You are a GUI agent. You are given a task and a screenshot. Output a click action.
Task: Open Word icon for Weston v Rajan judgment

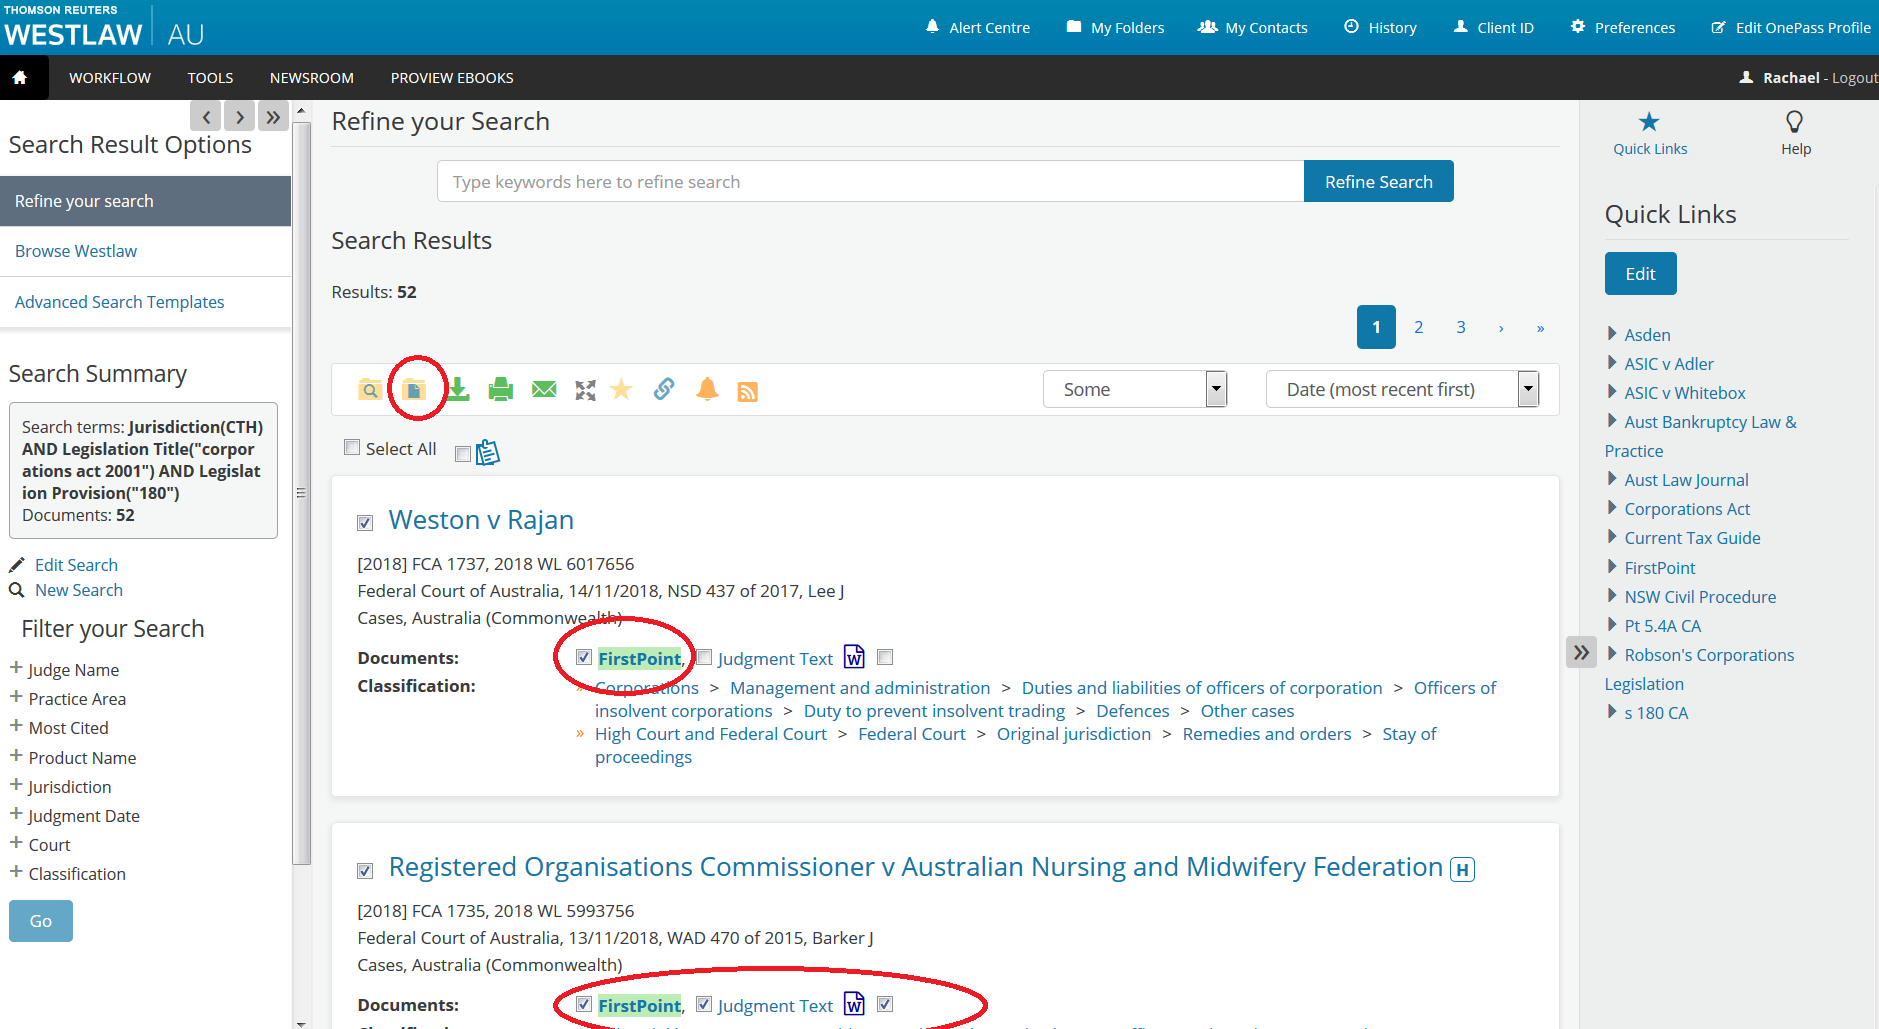[854, 657]
